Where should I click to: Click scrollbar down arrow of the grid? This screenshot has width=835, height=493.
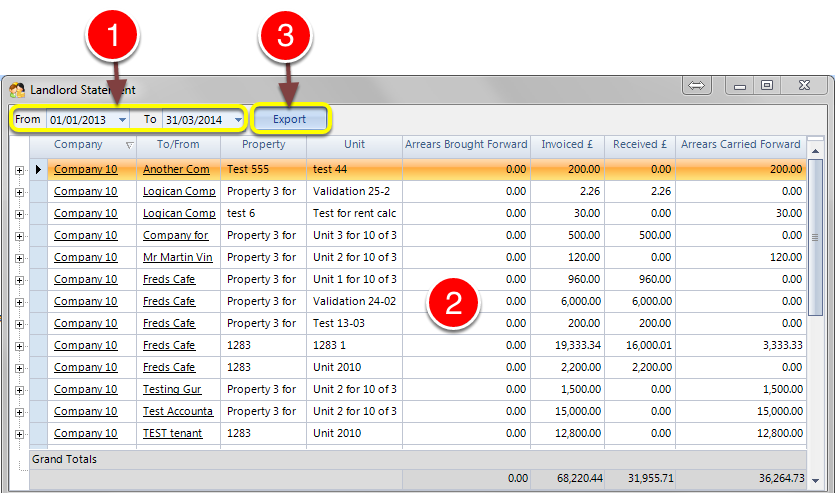click(815, 481)
